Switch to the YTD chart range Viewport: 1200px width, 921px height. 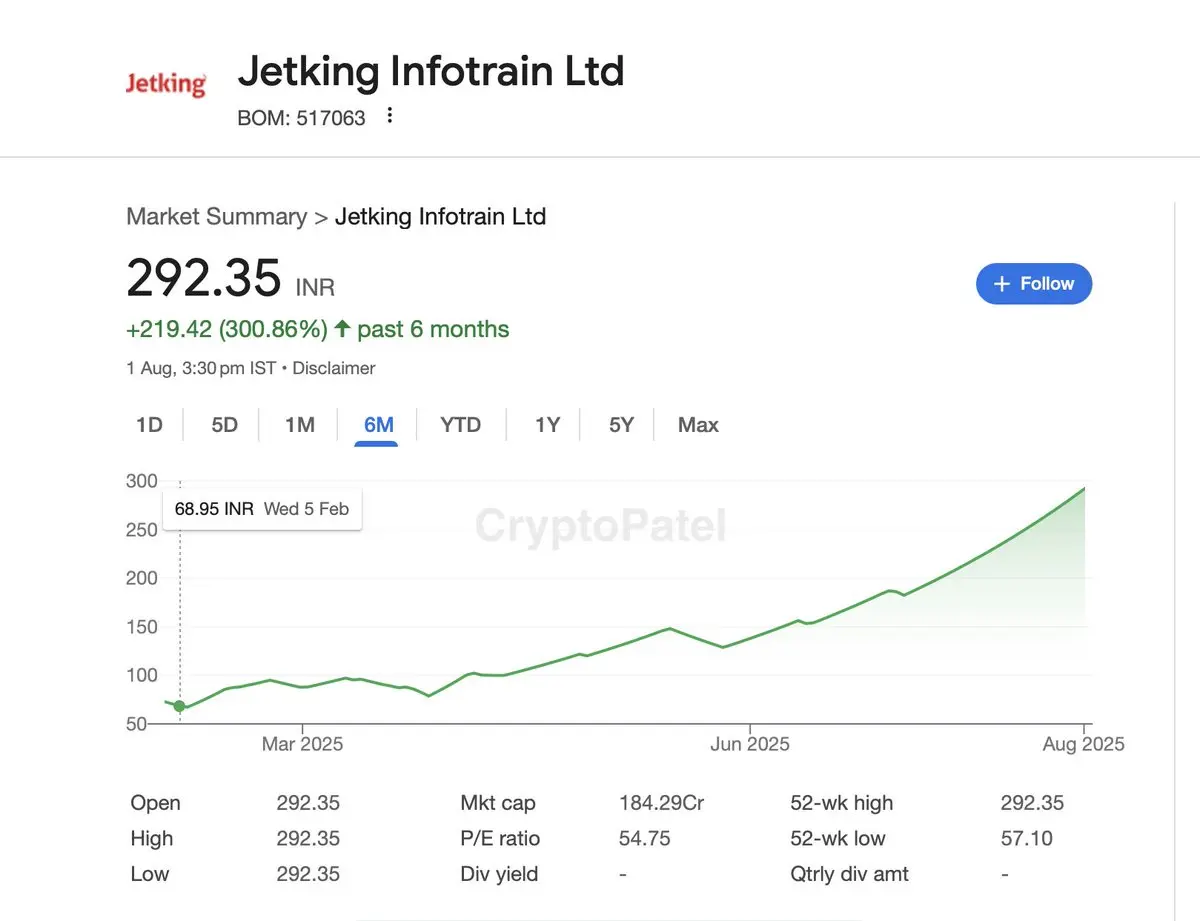(461, 425)
